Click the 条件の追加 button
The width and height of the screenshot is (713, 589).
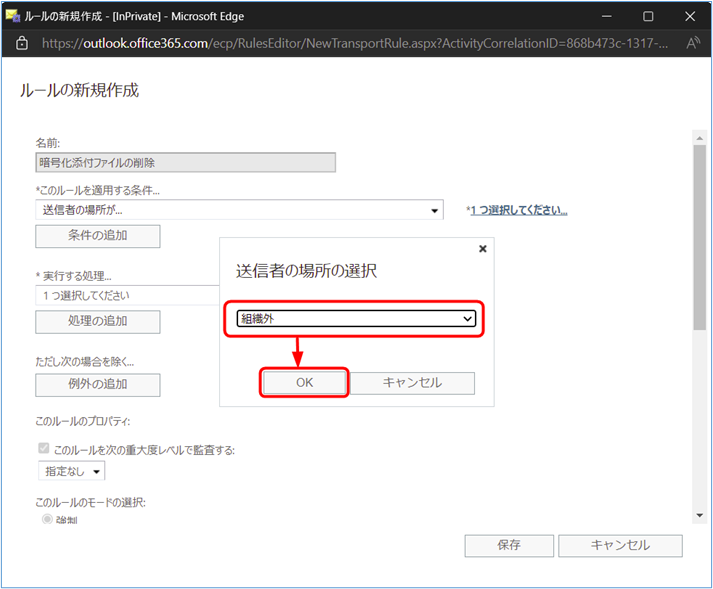point(98,236)
